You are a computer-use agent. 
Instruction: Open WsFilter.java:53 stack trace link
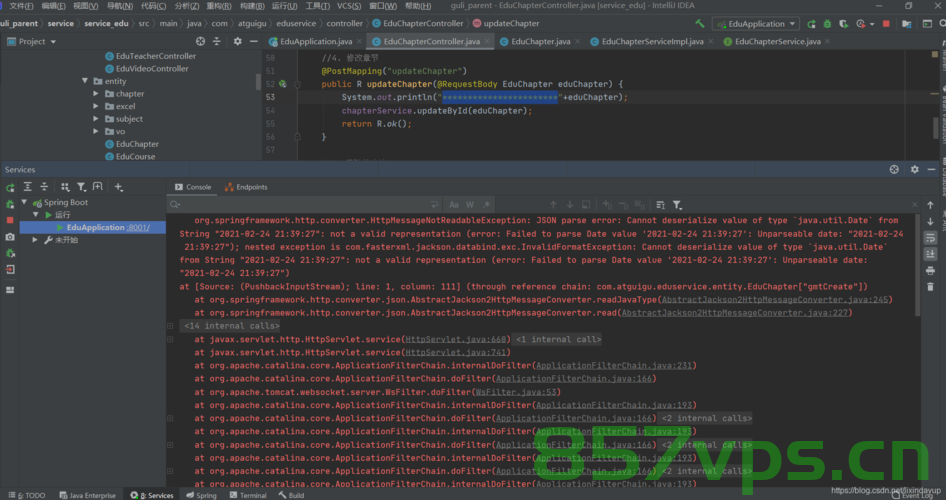pyautogui.click(x=515, y=392)
